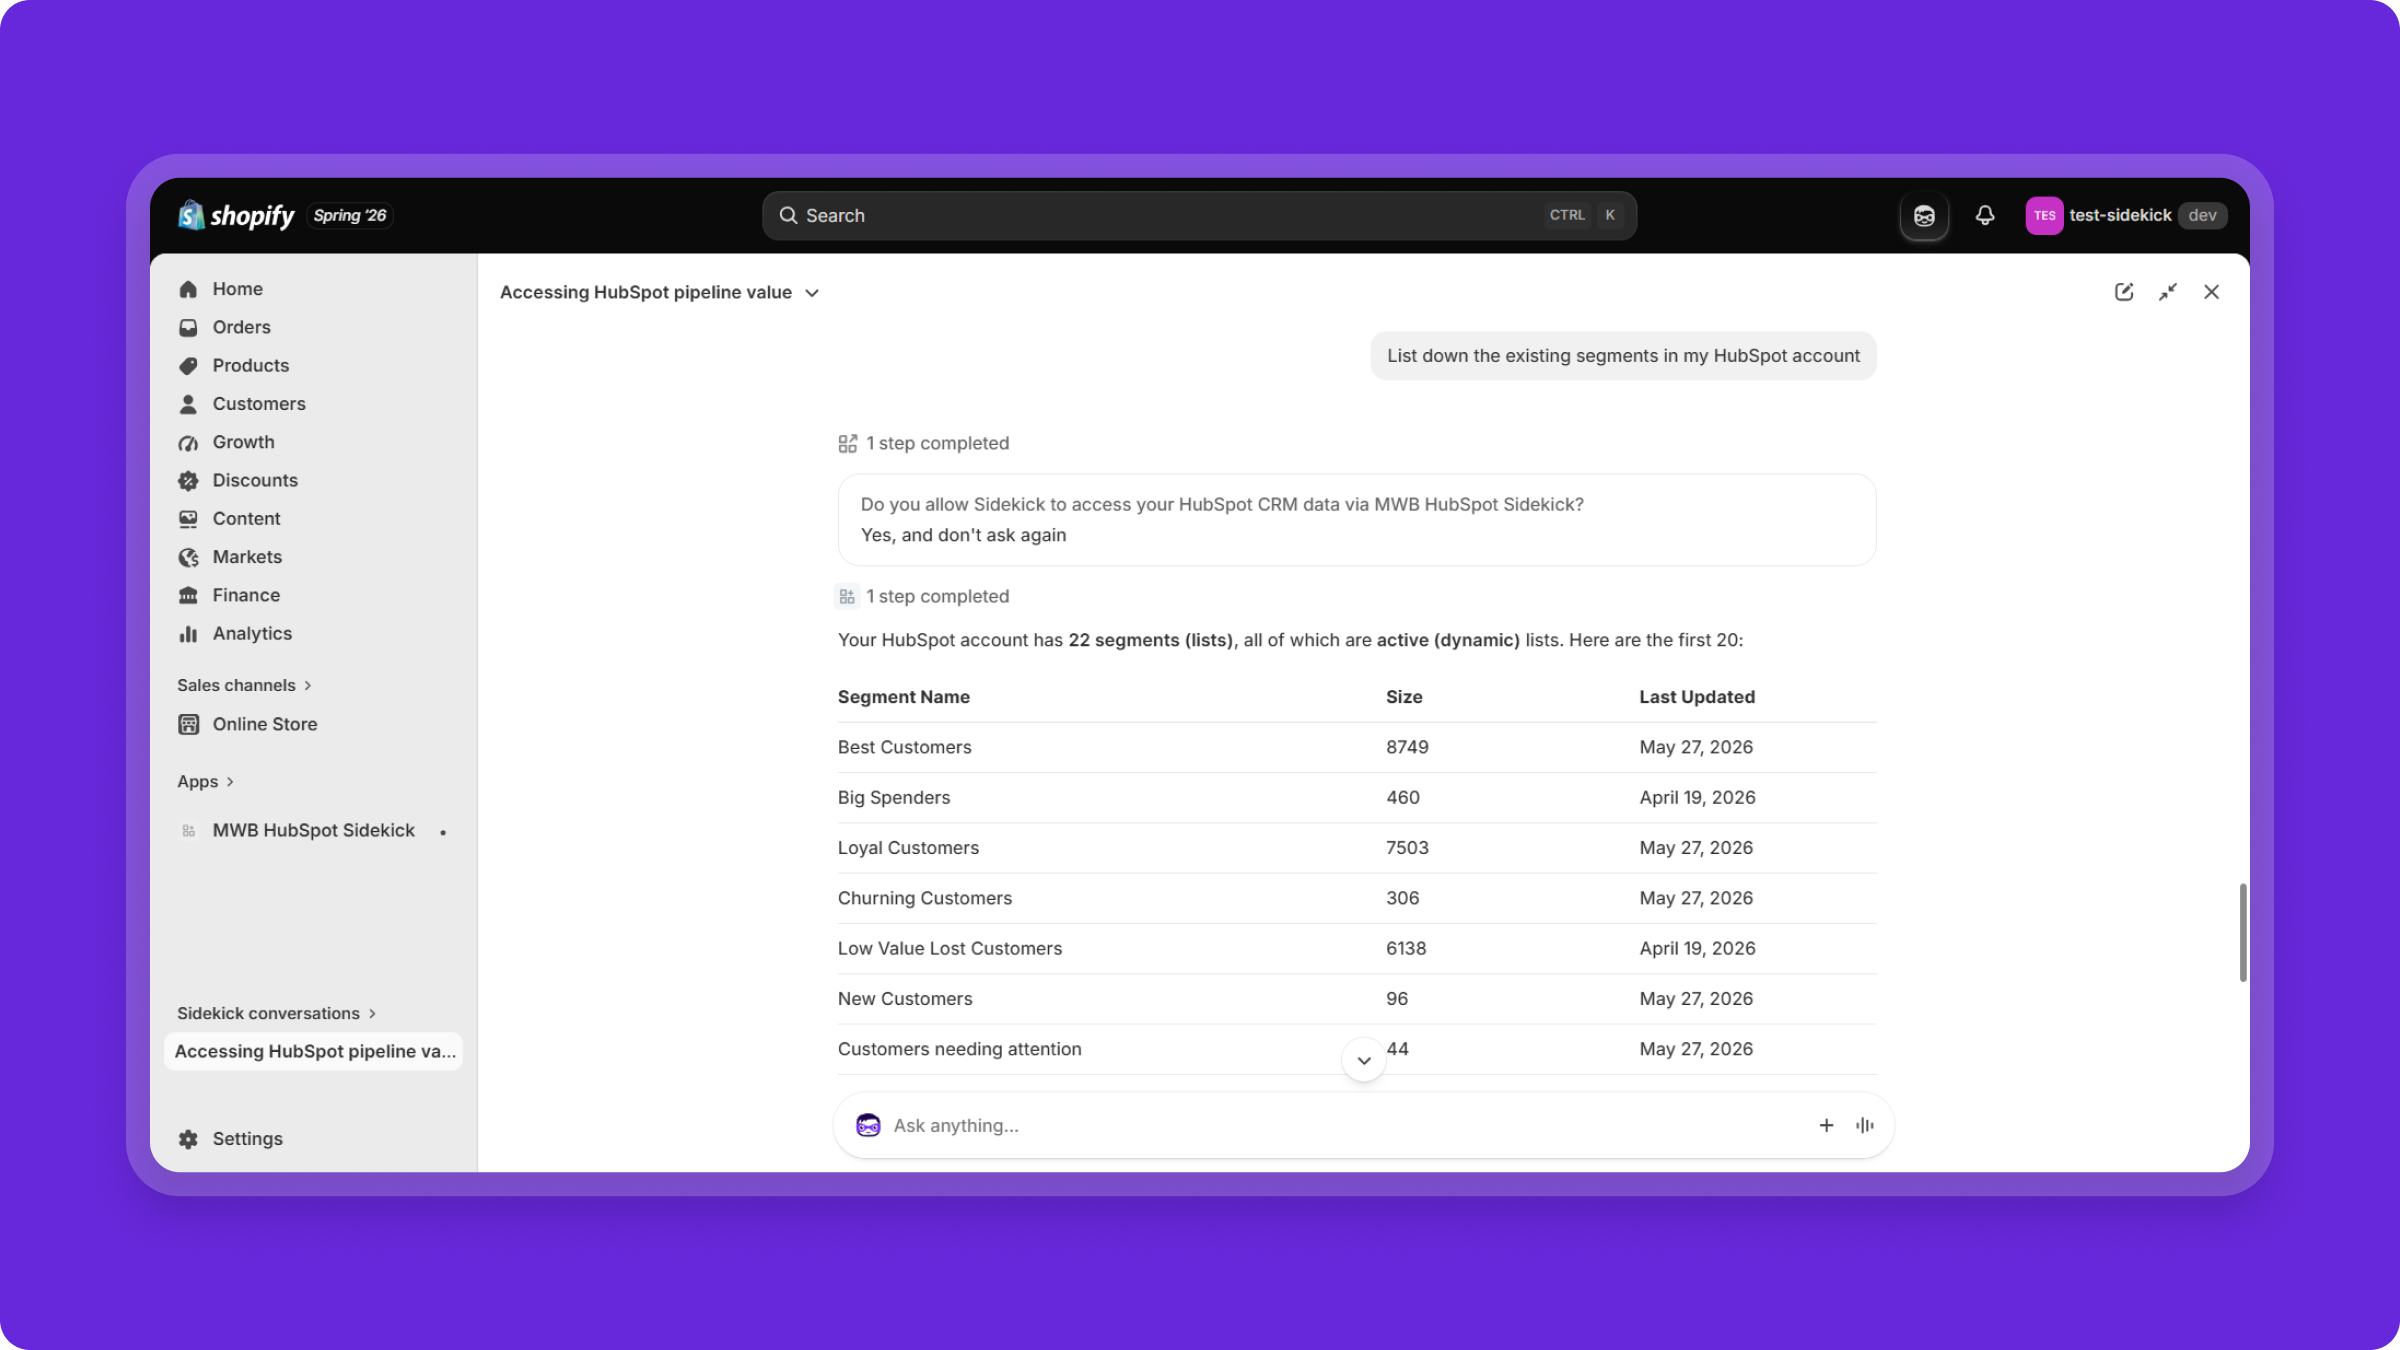
Task: Click the Markets globe icon
Action: coord(188,557)
